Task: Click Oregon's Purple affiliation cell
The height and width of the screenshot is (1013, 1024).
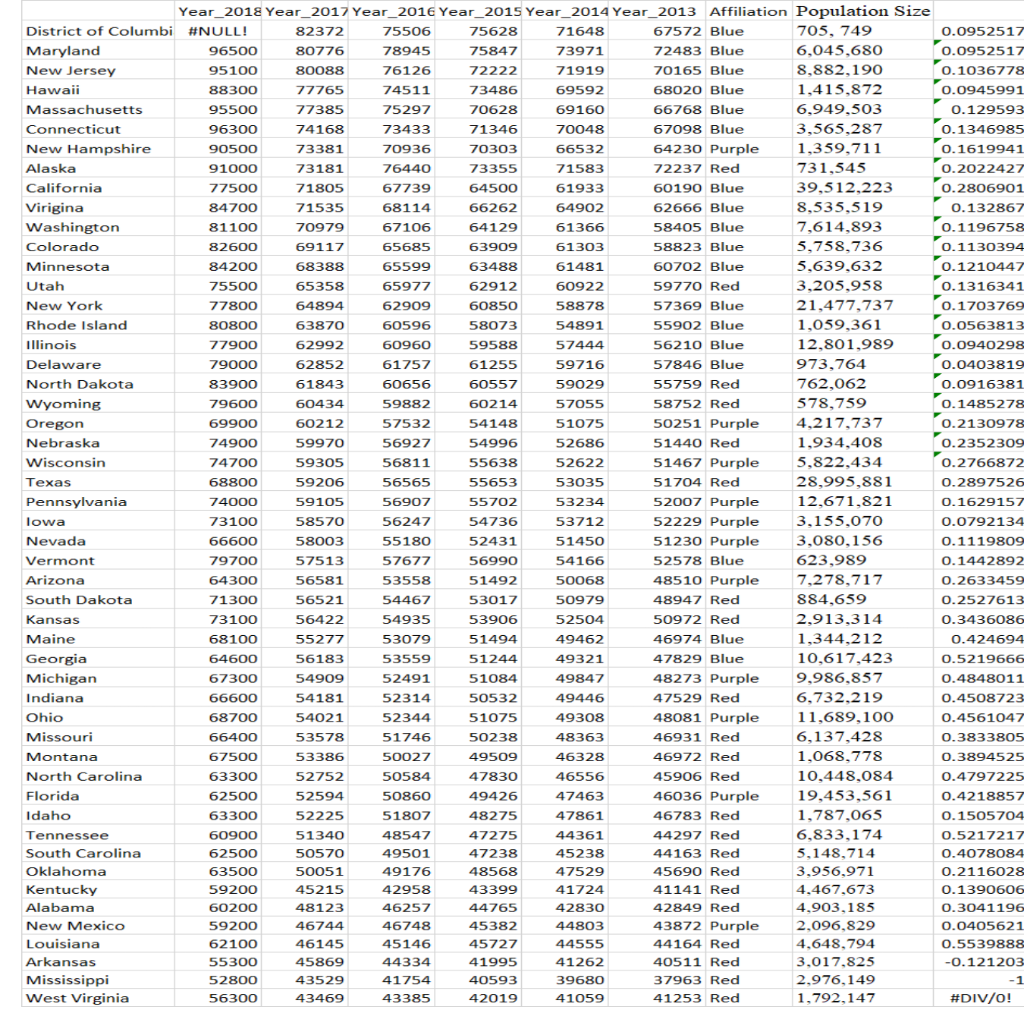Action: (x=748, y=423)
